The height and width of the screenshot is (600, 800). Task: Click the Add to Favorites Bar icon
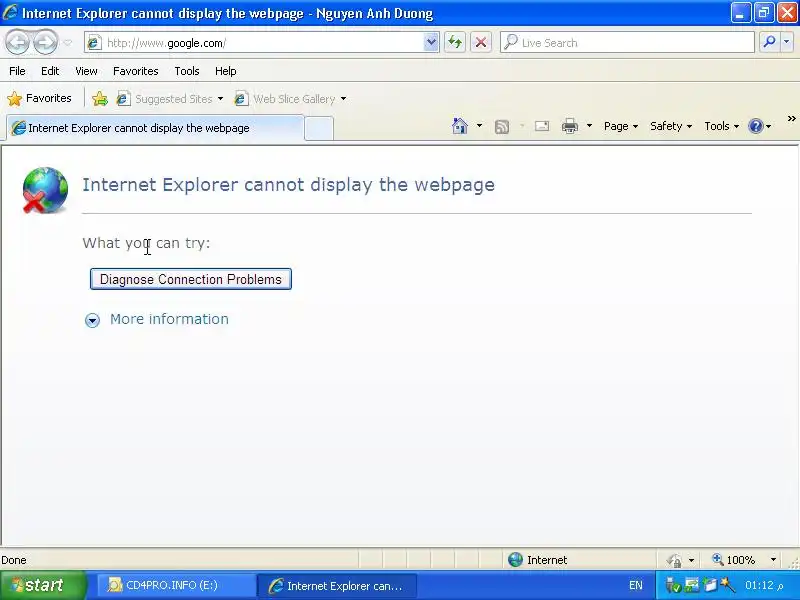point(100,98)
